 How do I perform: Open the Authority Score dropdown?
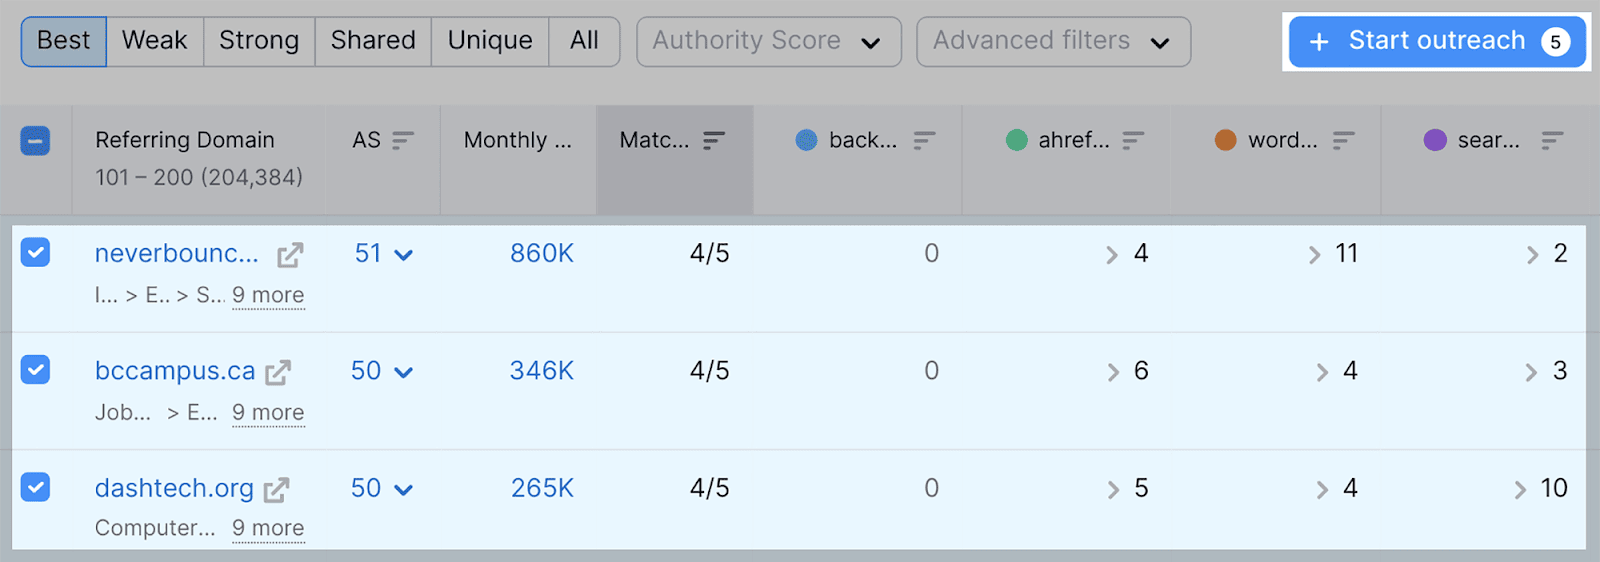[768, 42]
